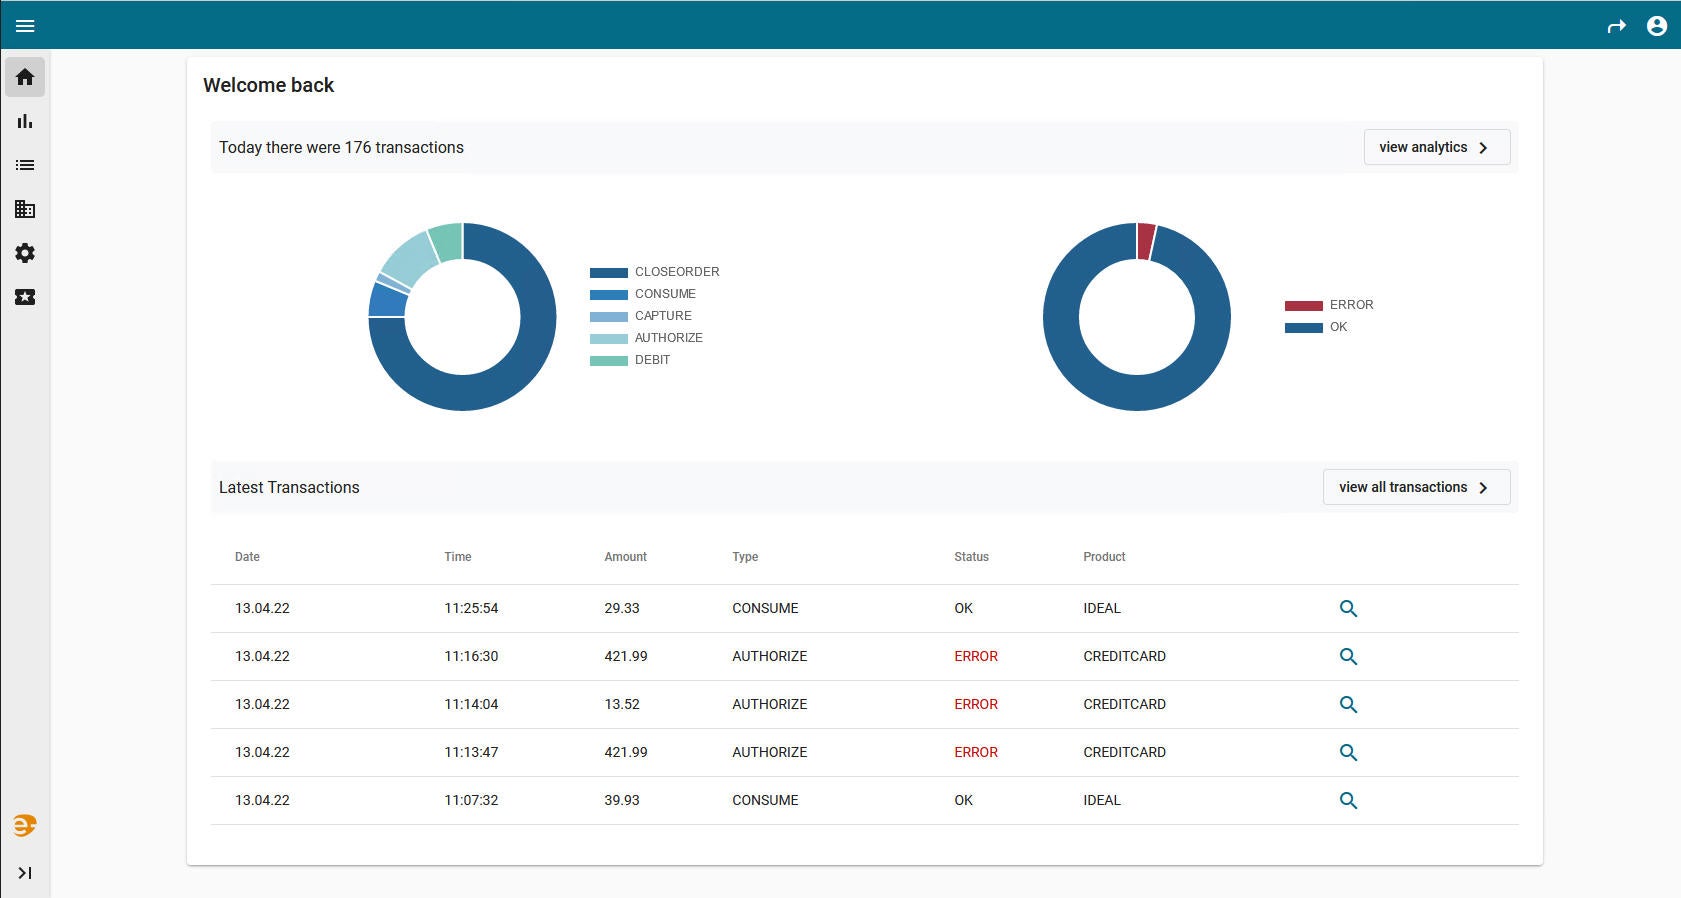Image resolution: width=1681 pixels, height=898 pixels.
Task: View details of the 11:25:54 transaction via magnifier
Action: [1348, 608]
